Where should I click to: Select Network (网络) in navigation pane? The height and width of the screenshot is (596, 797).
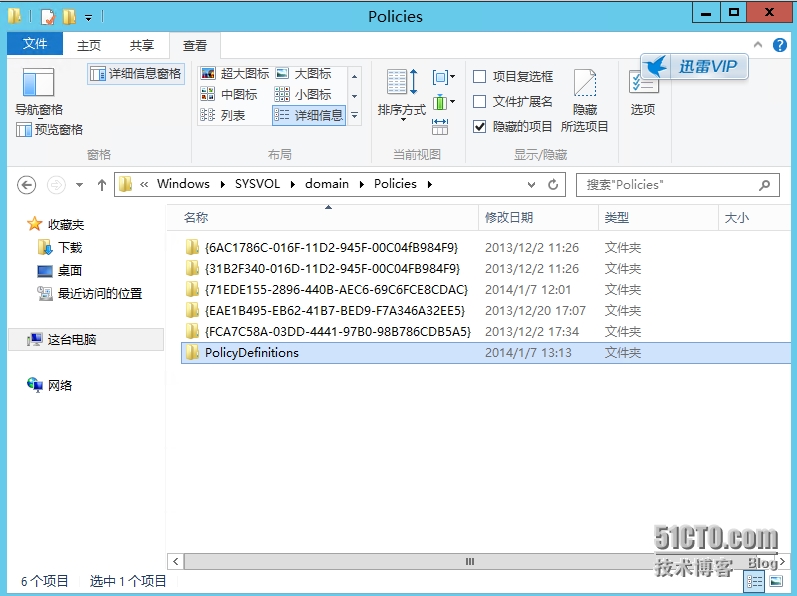[50, 385]
